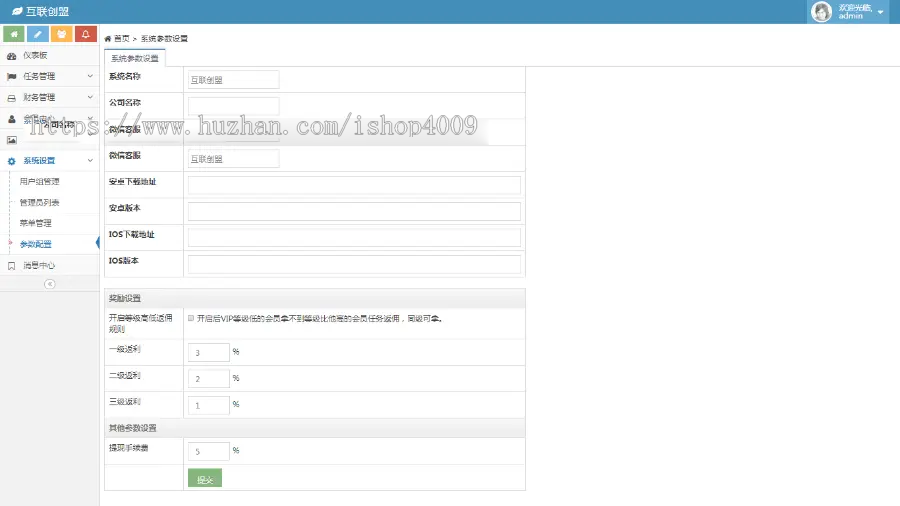Click the red bell notification shortcut button
900x506 pixels.
click(86, 34)
